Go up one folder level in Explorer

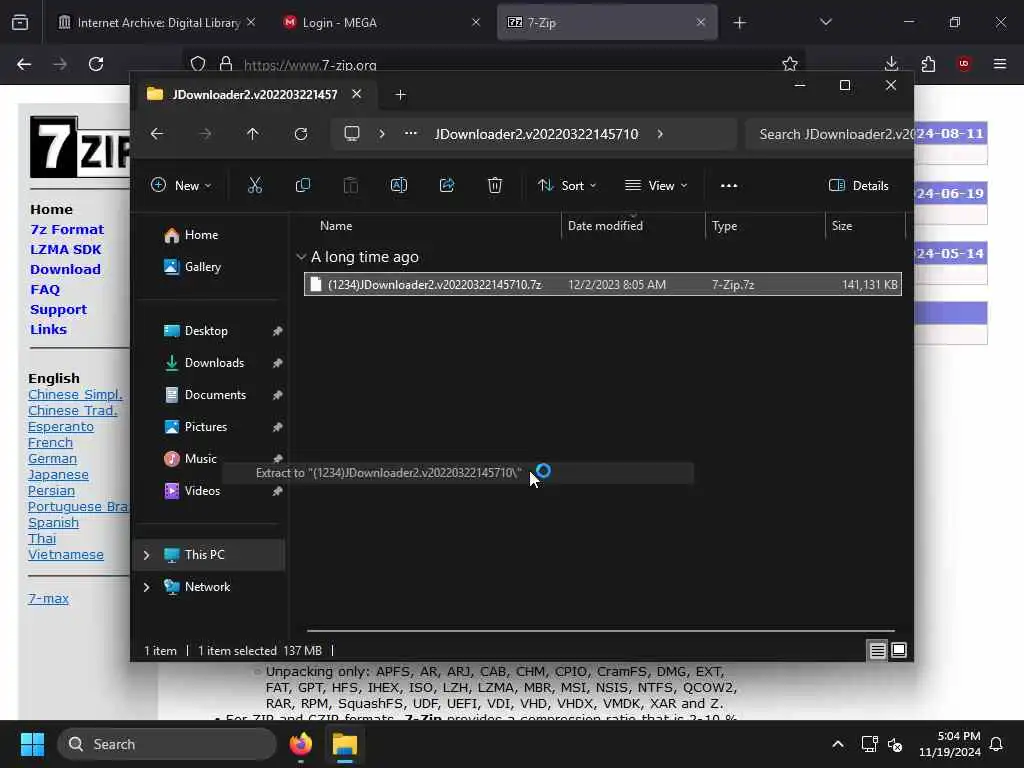point(253,134)
